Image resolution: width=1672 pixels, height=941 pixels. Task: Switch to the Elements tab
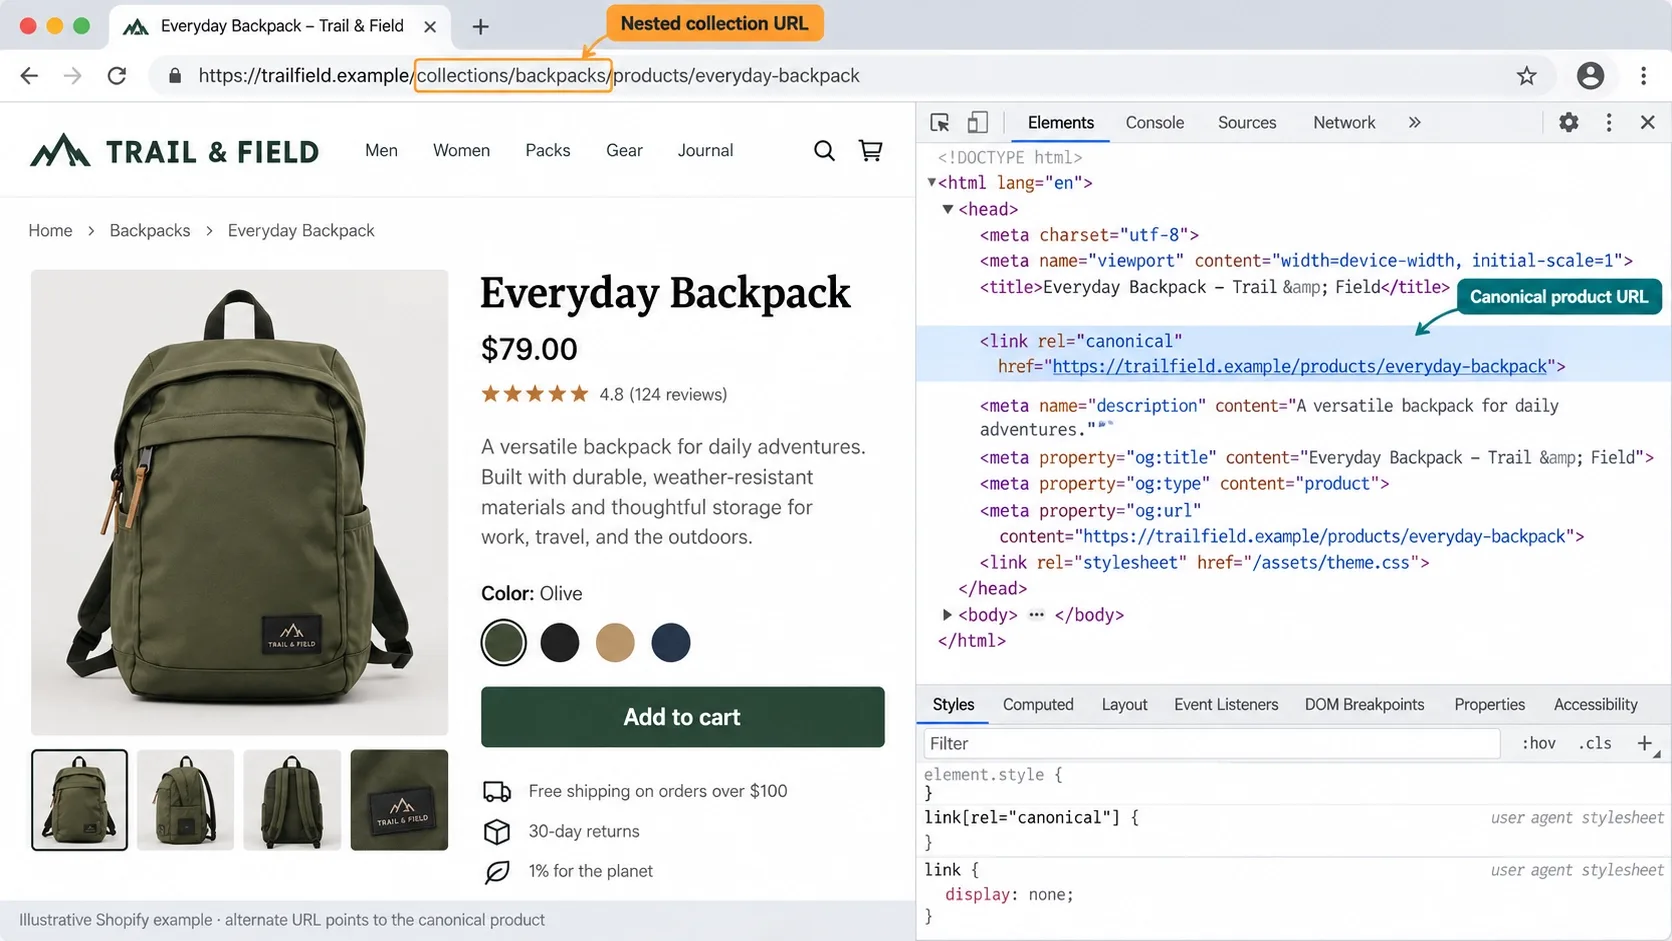click(1061, 122)
